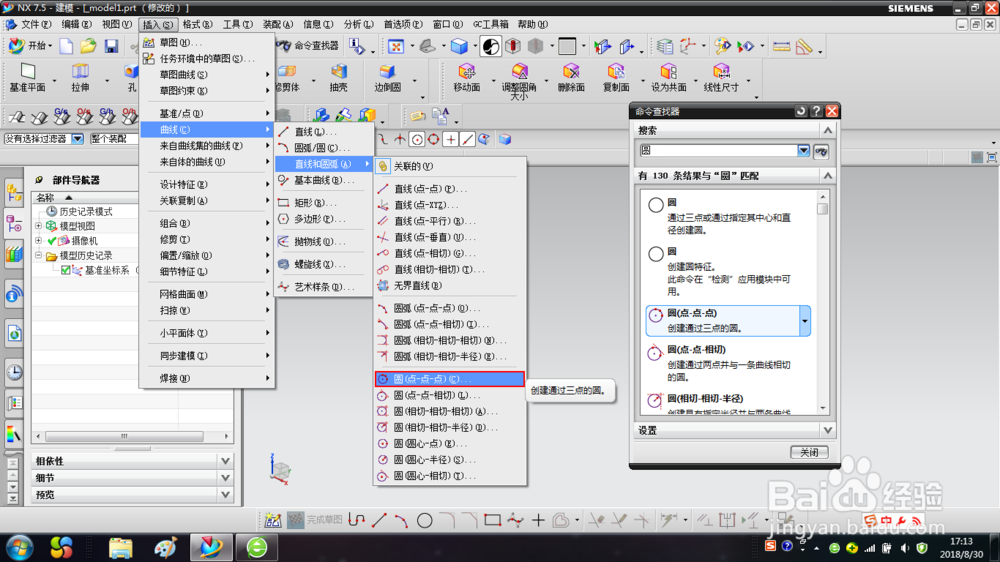Select 基本曲线 in curve submenu

pyautogui.click(x=324, y=181)
